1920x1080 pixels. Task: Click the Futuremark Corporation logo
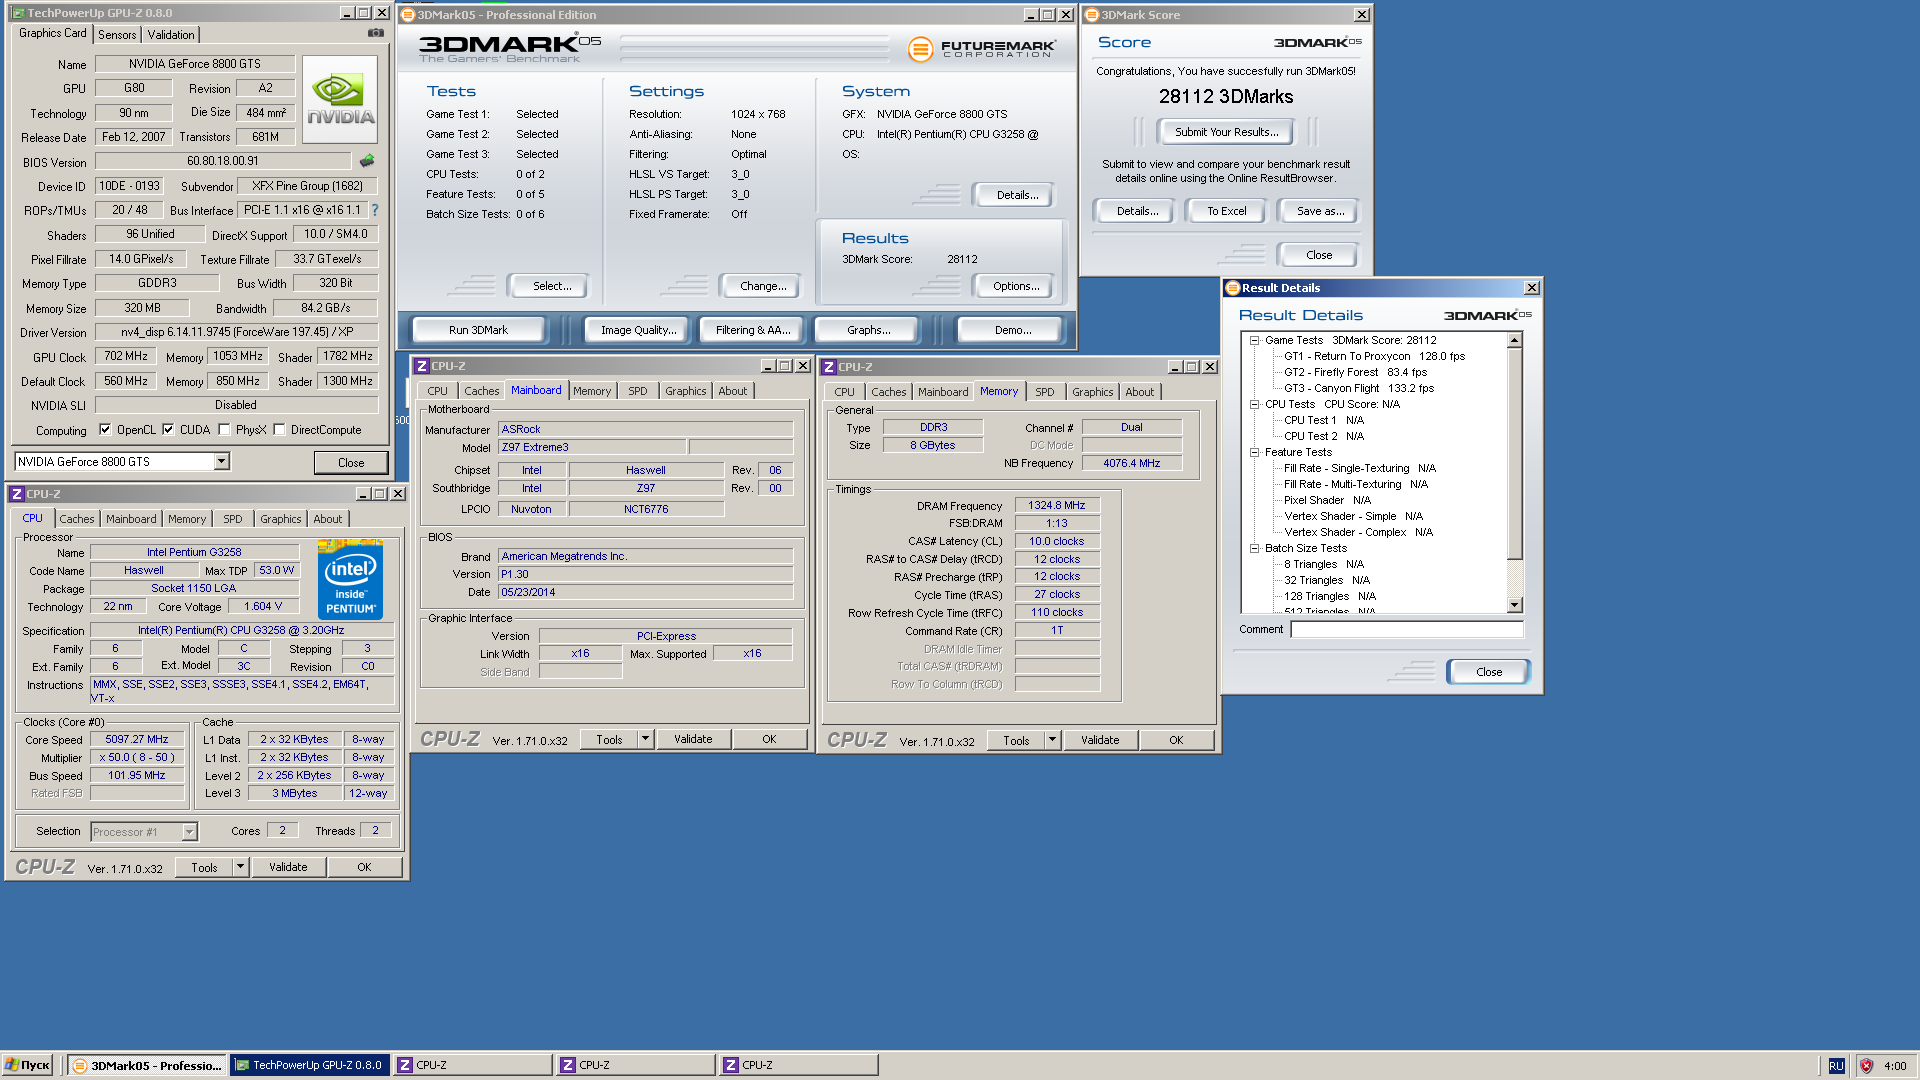click(981, 48)
